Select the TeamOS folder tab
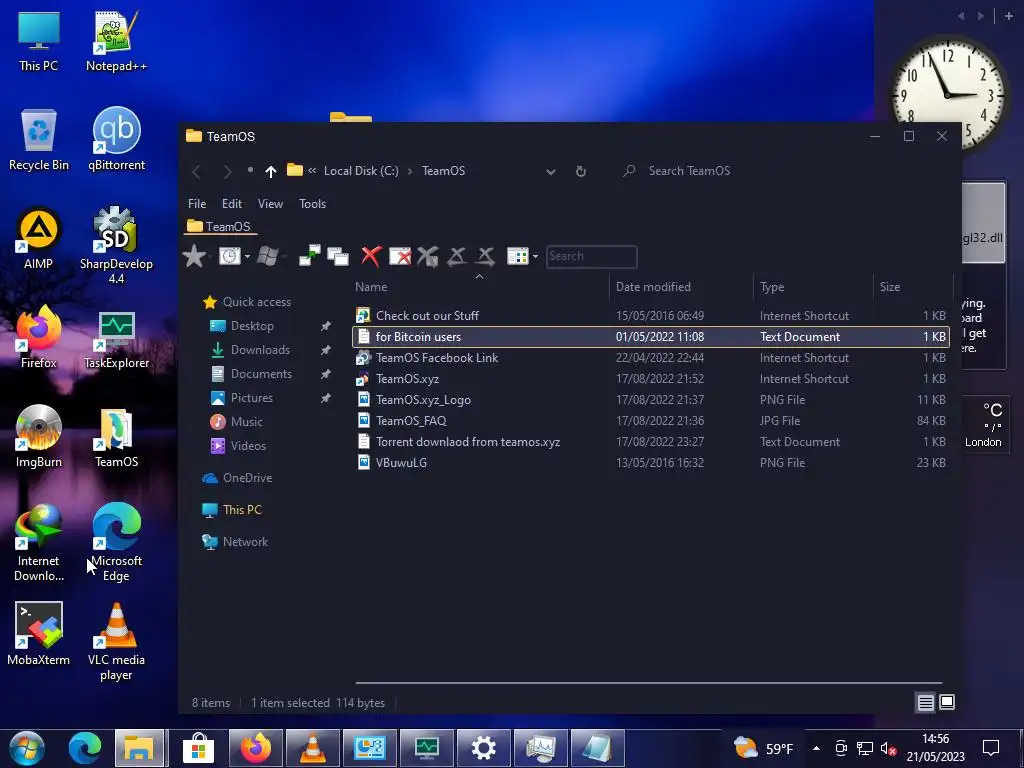Screen dimensions: 1024x768 221,227
